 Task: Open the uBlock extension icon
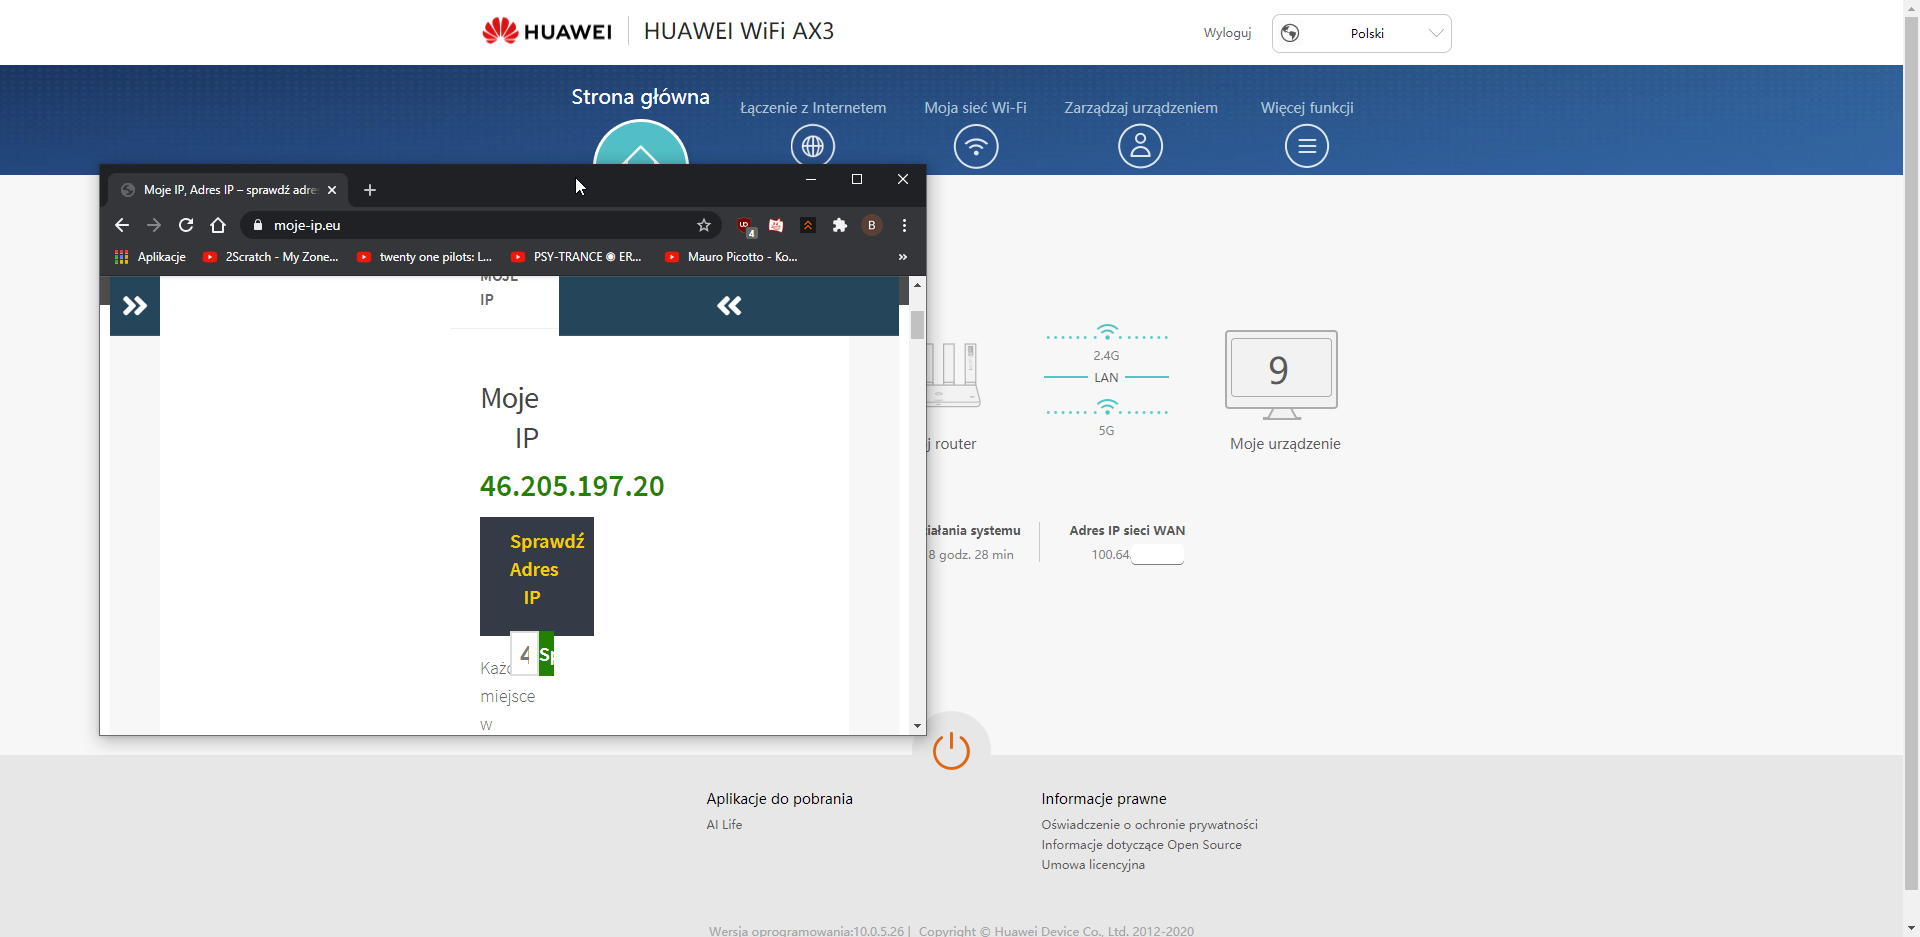pyautogui.click(x=746, y=226)
